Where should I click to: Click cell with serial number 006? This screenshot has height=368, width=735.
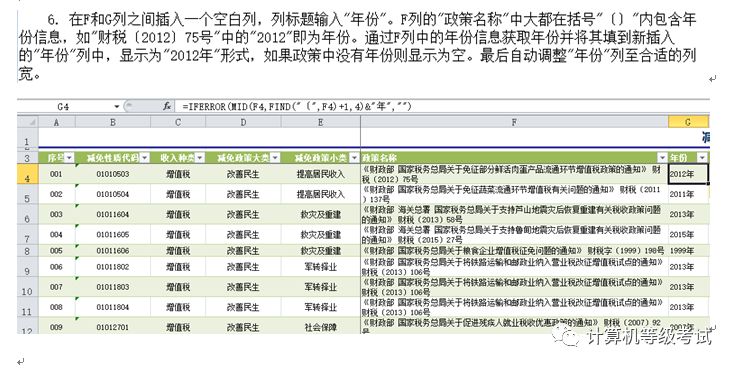[x=56, y=267]
